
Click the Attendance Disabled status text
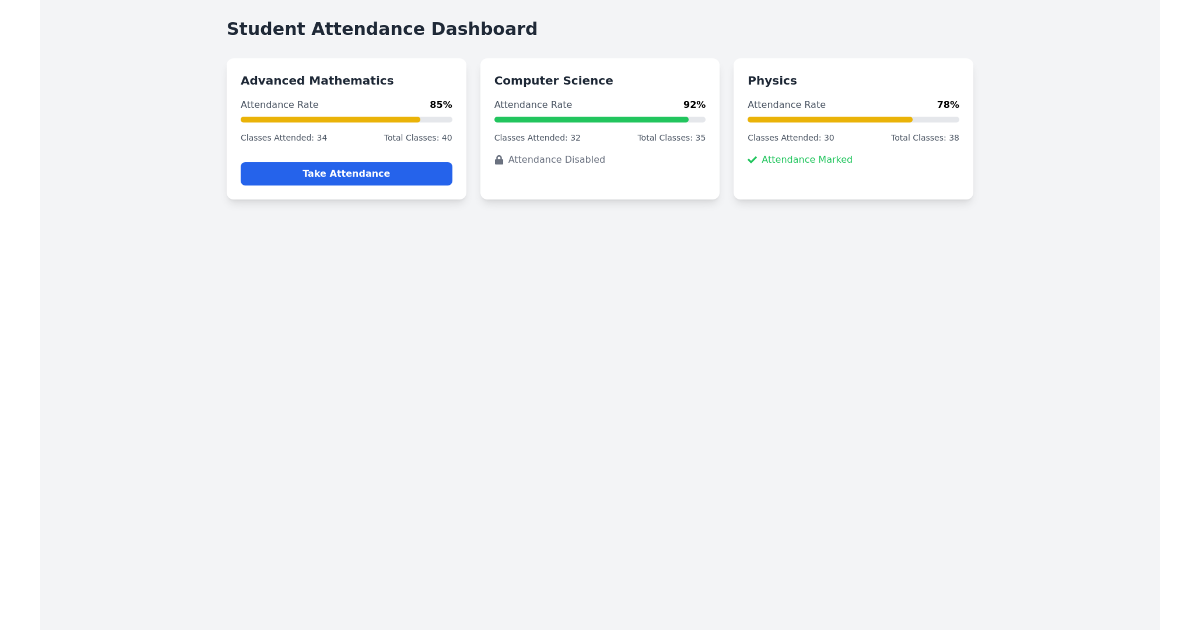coord(557,159)
